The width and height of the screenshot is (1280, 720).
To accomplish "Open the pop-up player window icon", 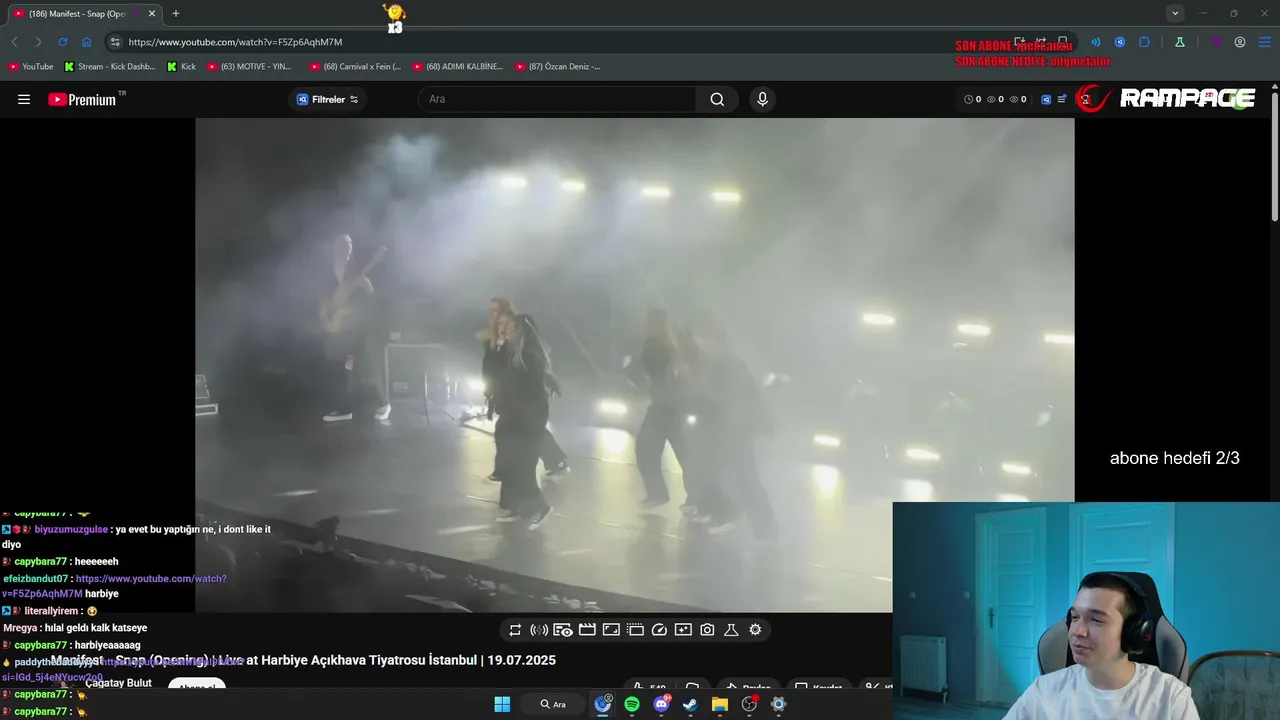I will click(x=634, y=630).
